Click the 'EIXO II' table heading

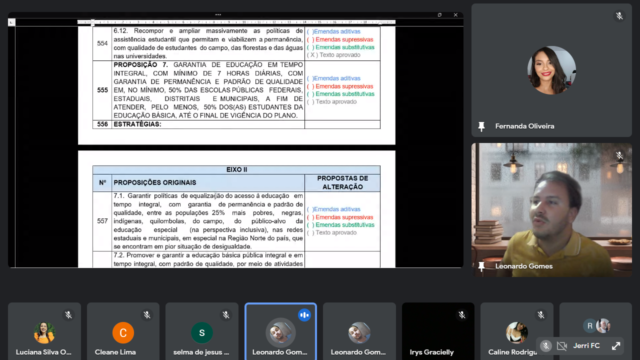point(237,170)
